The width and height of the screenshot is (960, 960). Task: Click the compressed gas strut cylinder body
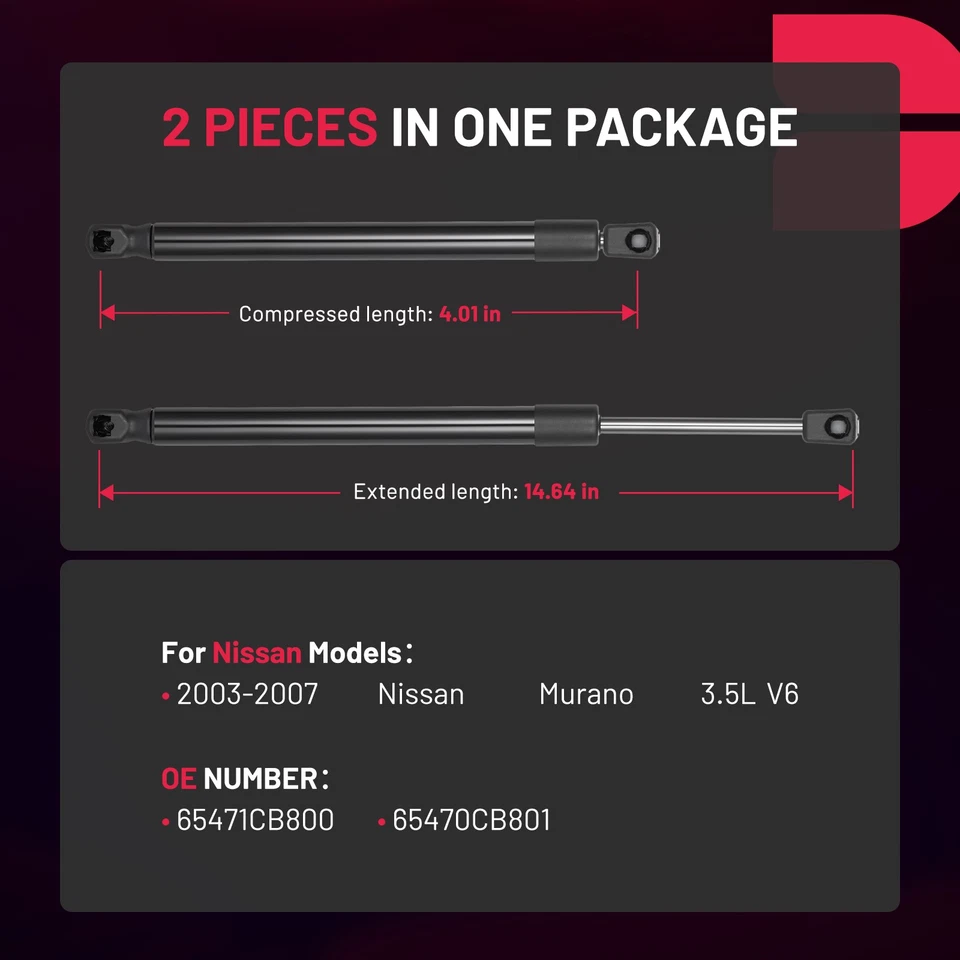(x=375, y=241)
